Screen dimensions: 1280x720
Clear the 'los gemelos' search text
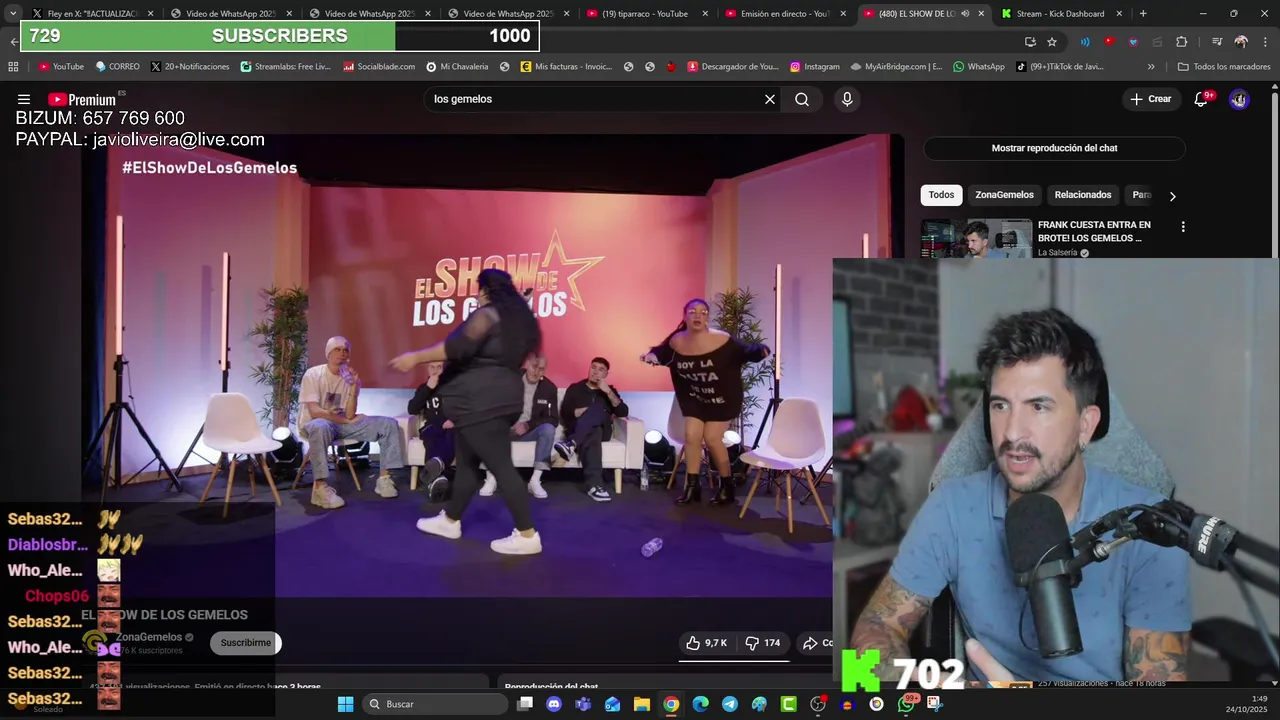(770, 99)
